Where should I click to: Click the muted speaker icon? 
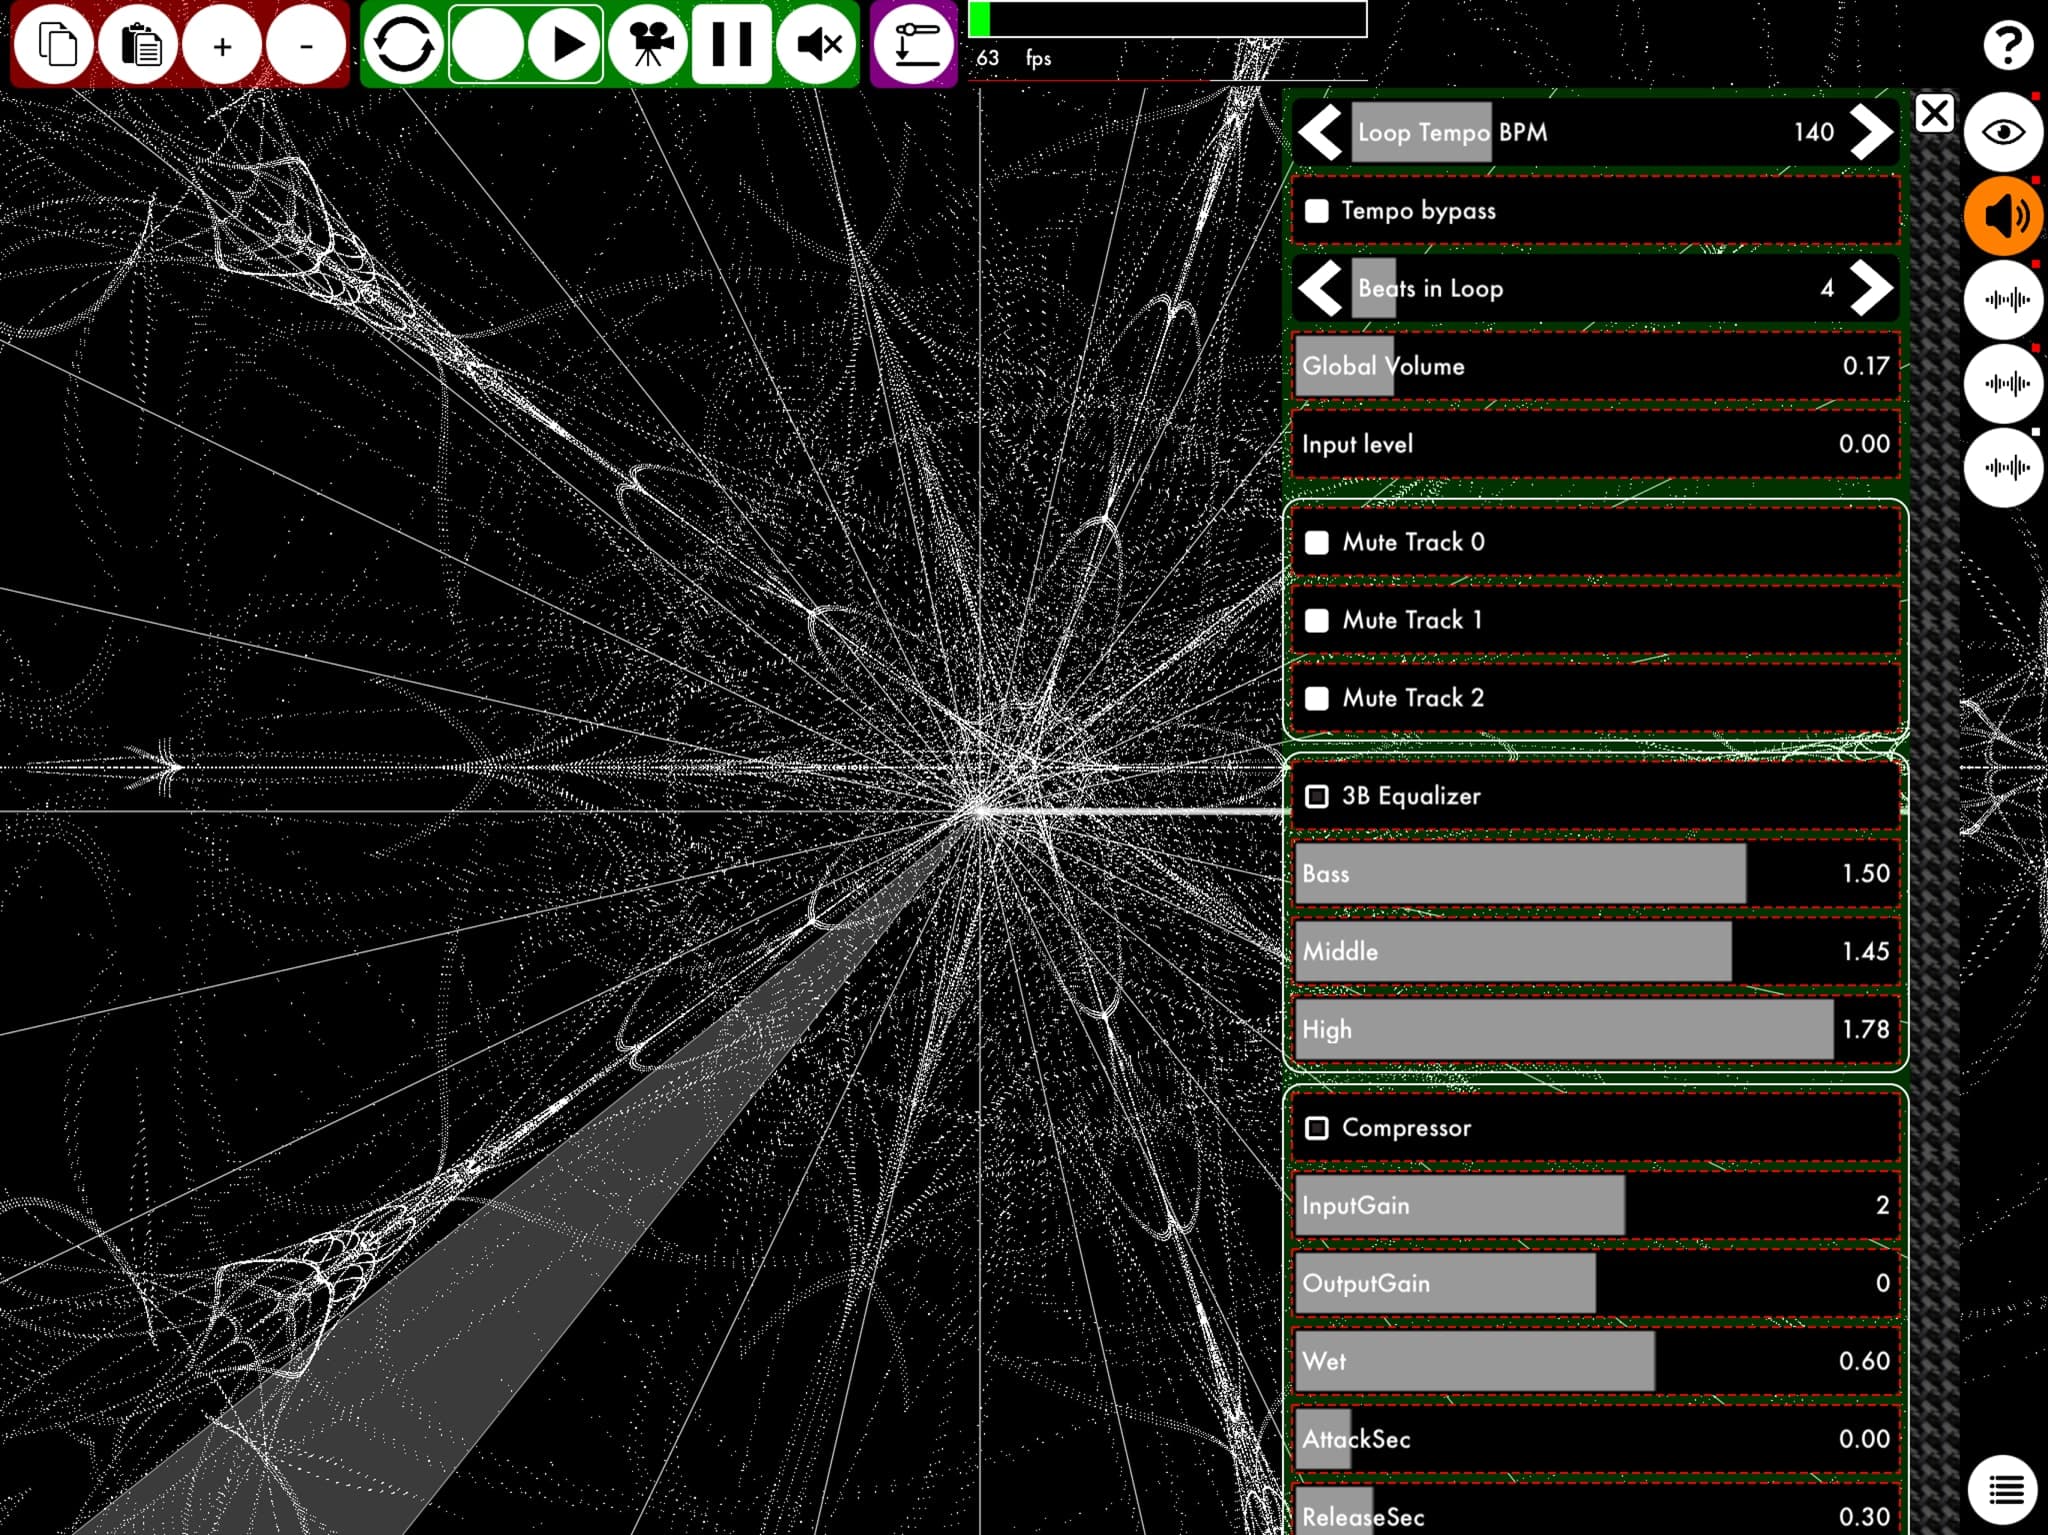817,45
